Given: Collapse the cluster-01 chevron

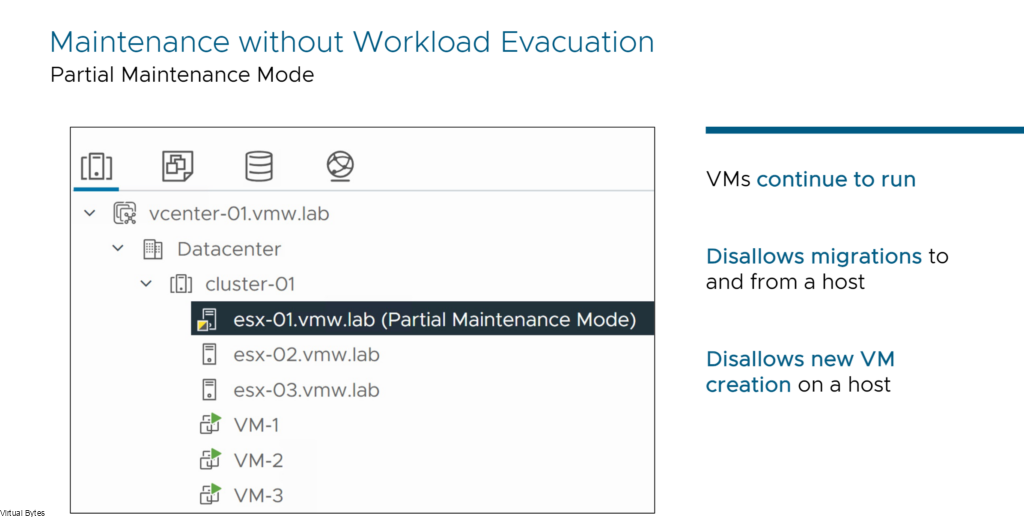Looking at the screenshot, I should [146, 284].
